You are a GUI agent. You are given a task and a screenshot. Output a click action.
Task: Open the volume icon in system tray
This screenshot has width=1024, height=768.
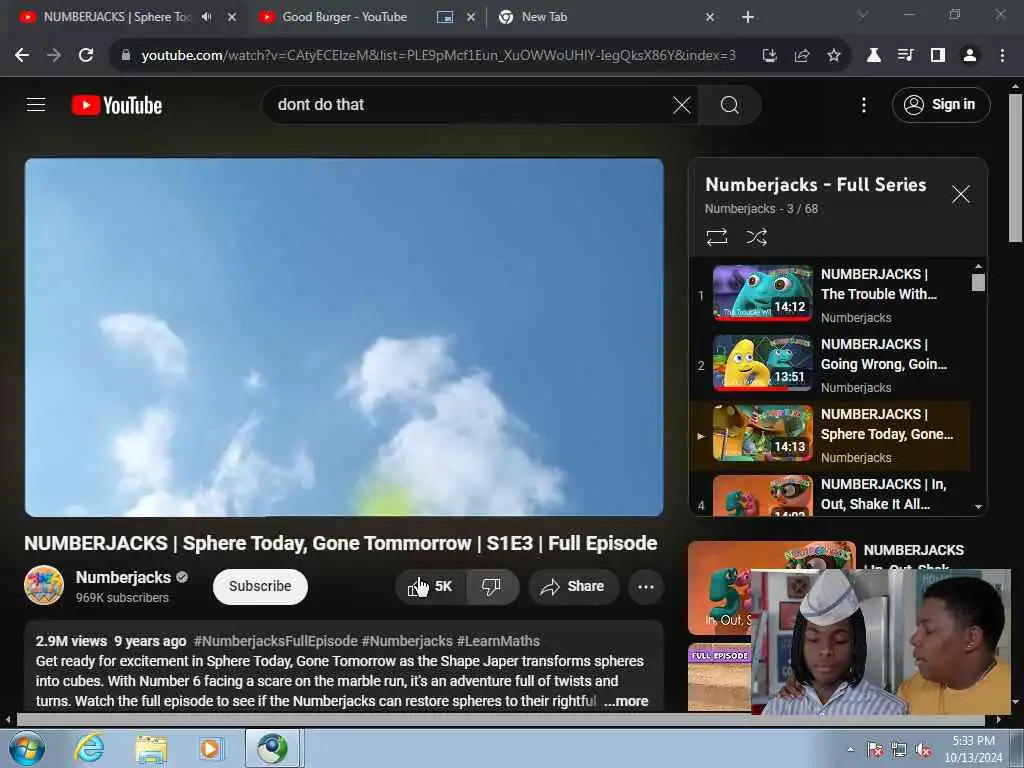pos(922,750)
